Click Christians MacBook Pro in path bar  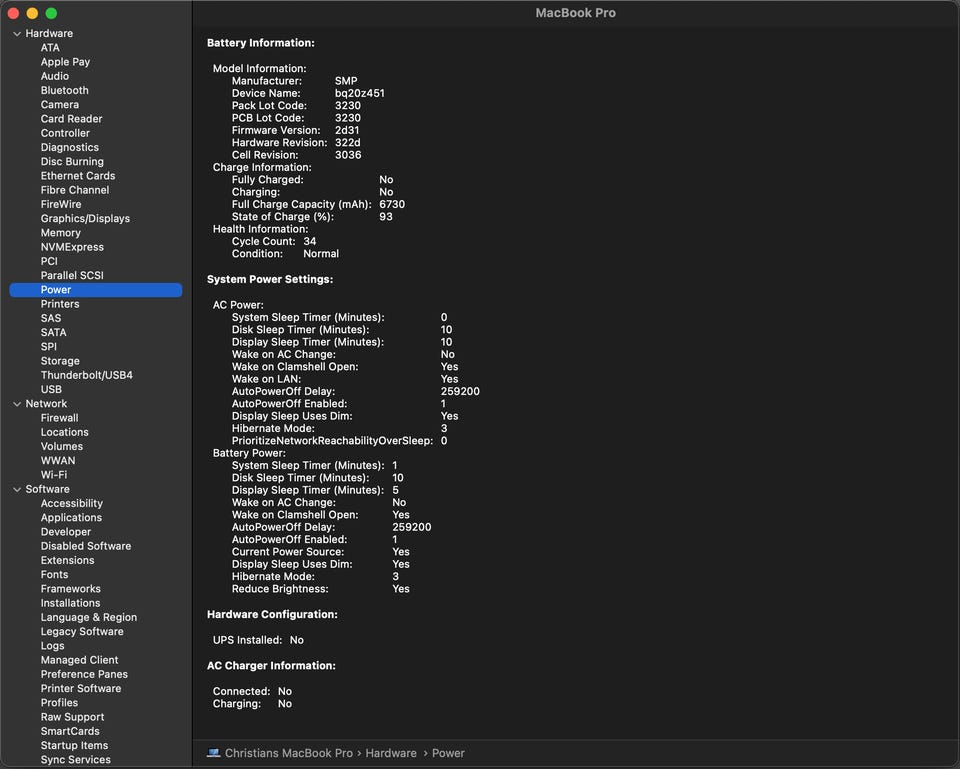(x=288, y=753)
